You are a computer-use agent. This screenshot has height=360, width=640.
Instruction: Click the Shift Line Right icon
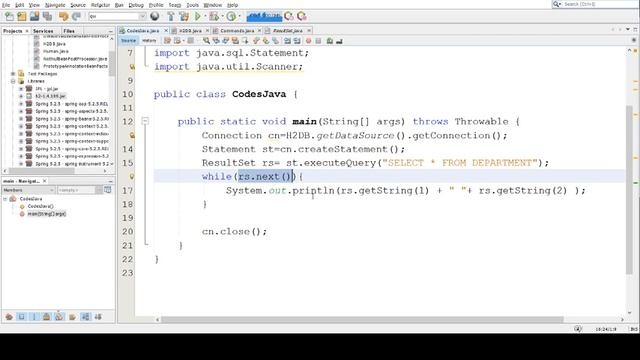point(297,41)
